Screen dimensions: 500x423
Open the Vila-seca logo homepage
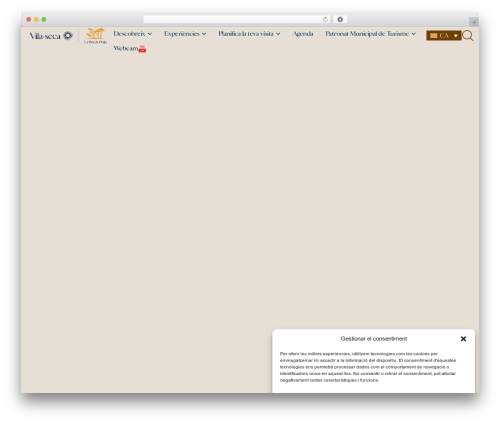click(51, 36)
